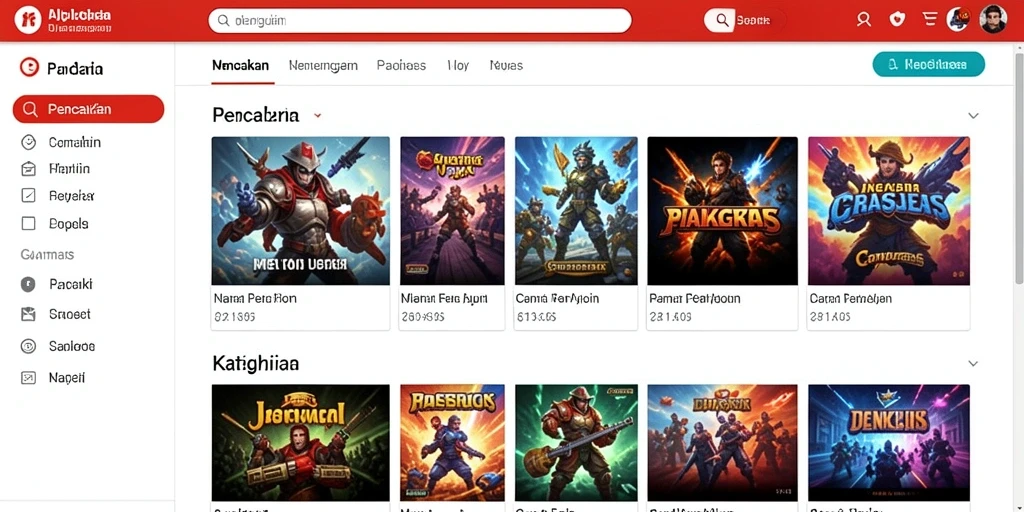The width and height of the screenshot is (1024, 512).
Task: Focus the top search input field
Action: [x=420, y=21]
